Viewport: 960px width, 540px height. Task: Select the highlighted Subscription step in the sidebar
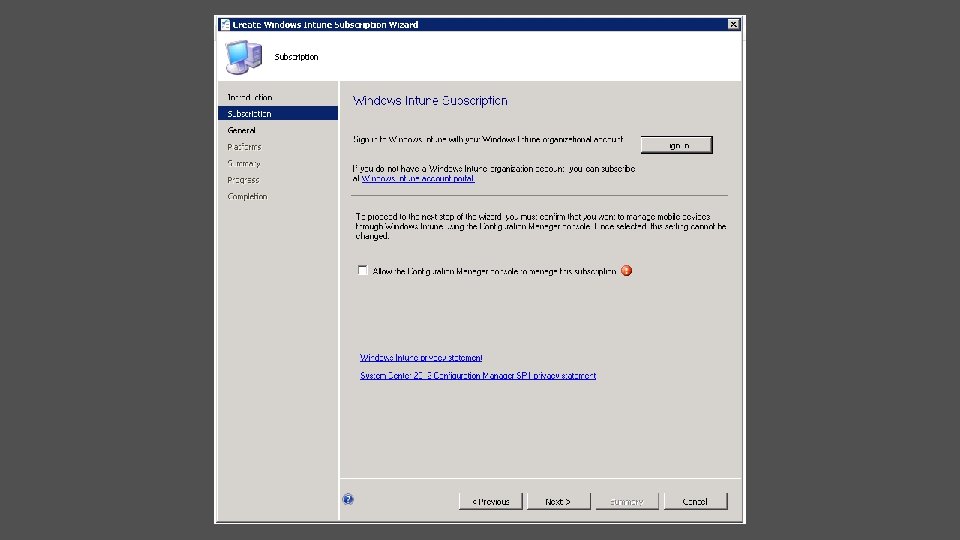[x=277, y=113]
